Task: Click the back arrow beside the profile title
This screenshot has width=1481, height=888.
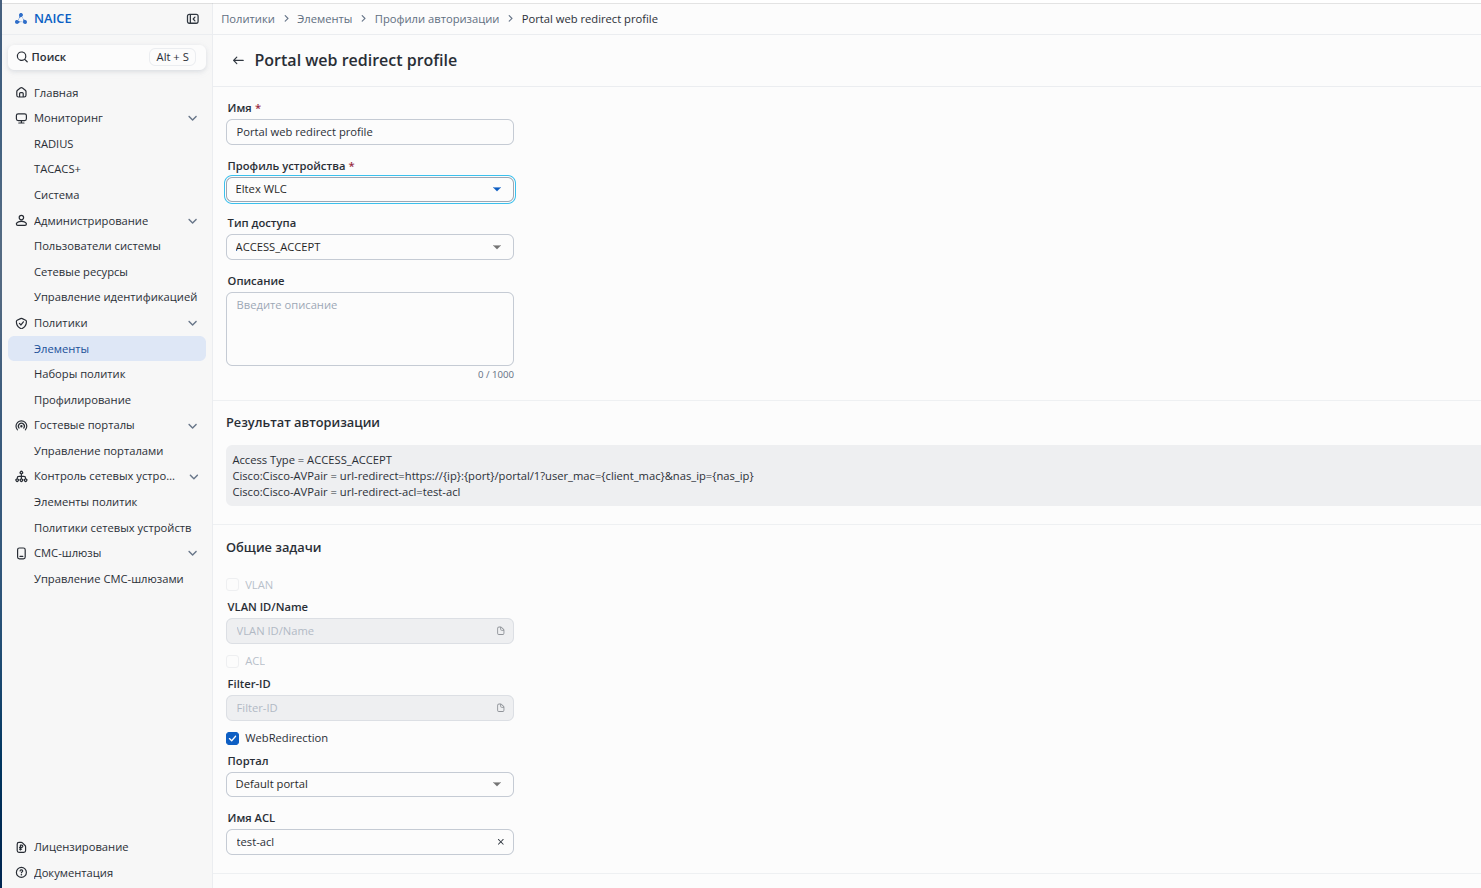Action: coord(238,61)
